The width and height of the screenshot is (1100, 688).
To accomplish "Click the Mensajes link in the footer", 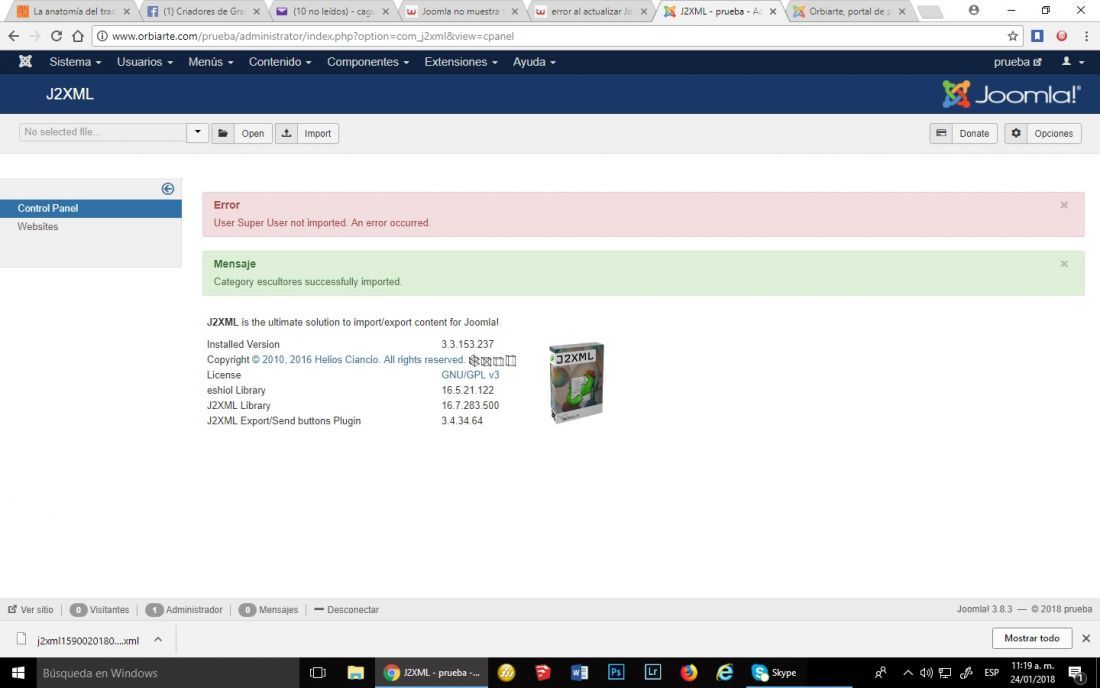I will tap(268, 609).
